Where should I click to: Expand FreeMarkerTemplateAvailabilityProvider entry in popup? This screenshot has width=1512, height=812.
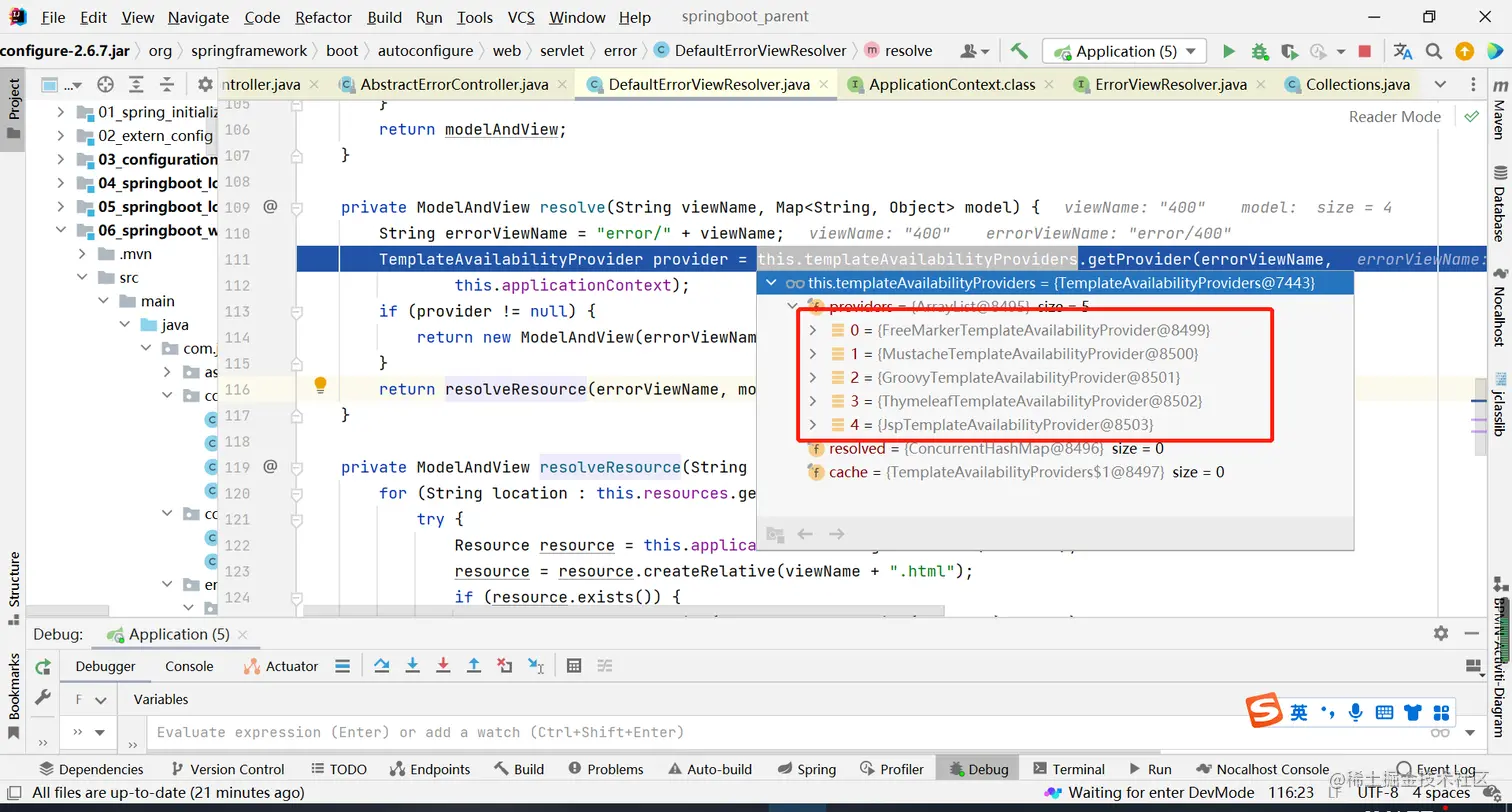(x=813, y=330)
